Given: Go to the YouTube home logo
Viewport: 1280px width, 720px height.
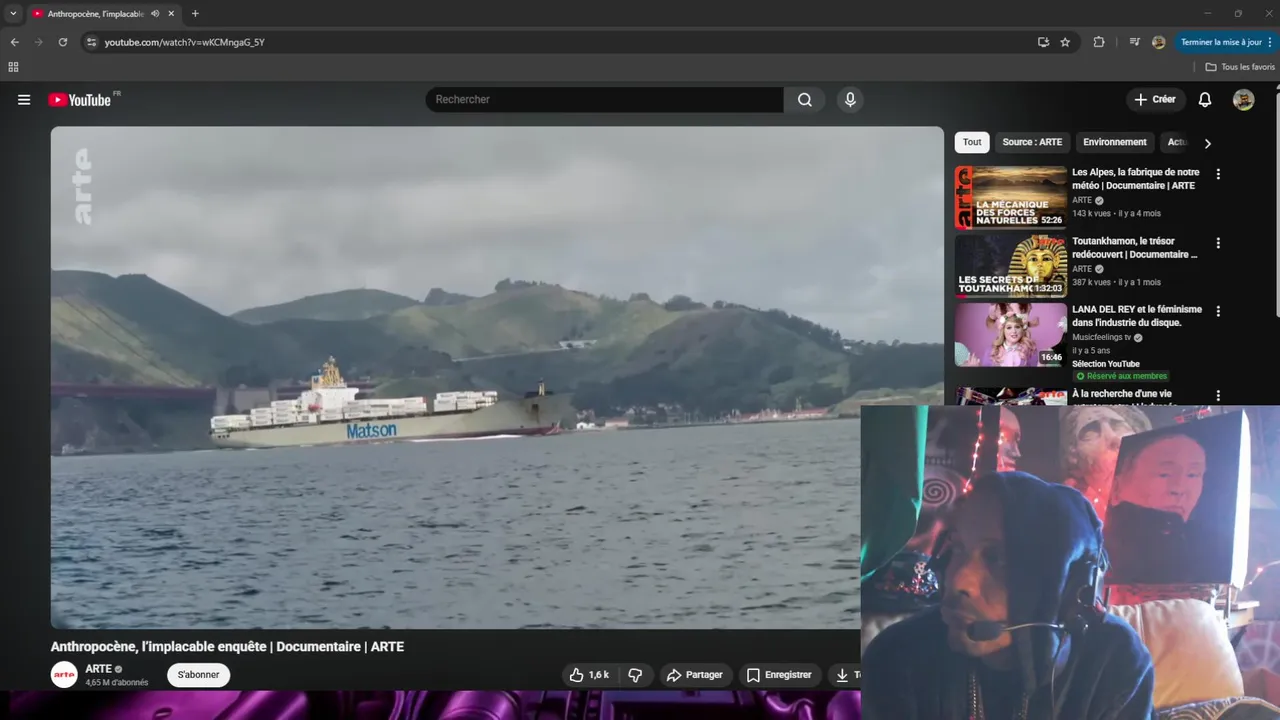Looking at the screenshot, I should 80,100.
